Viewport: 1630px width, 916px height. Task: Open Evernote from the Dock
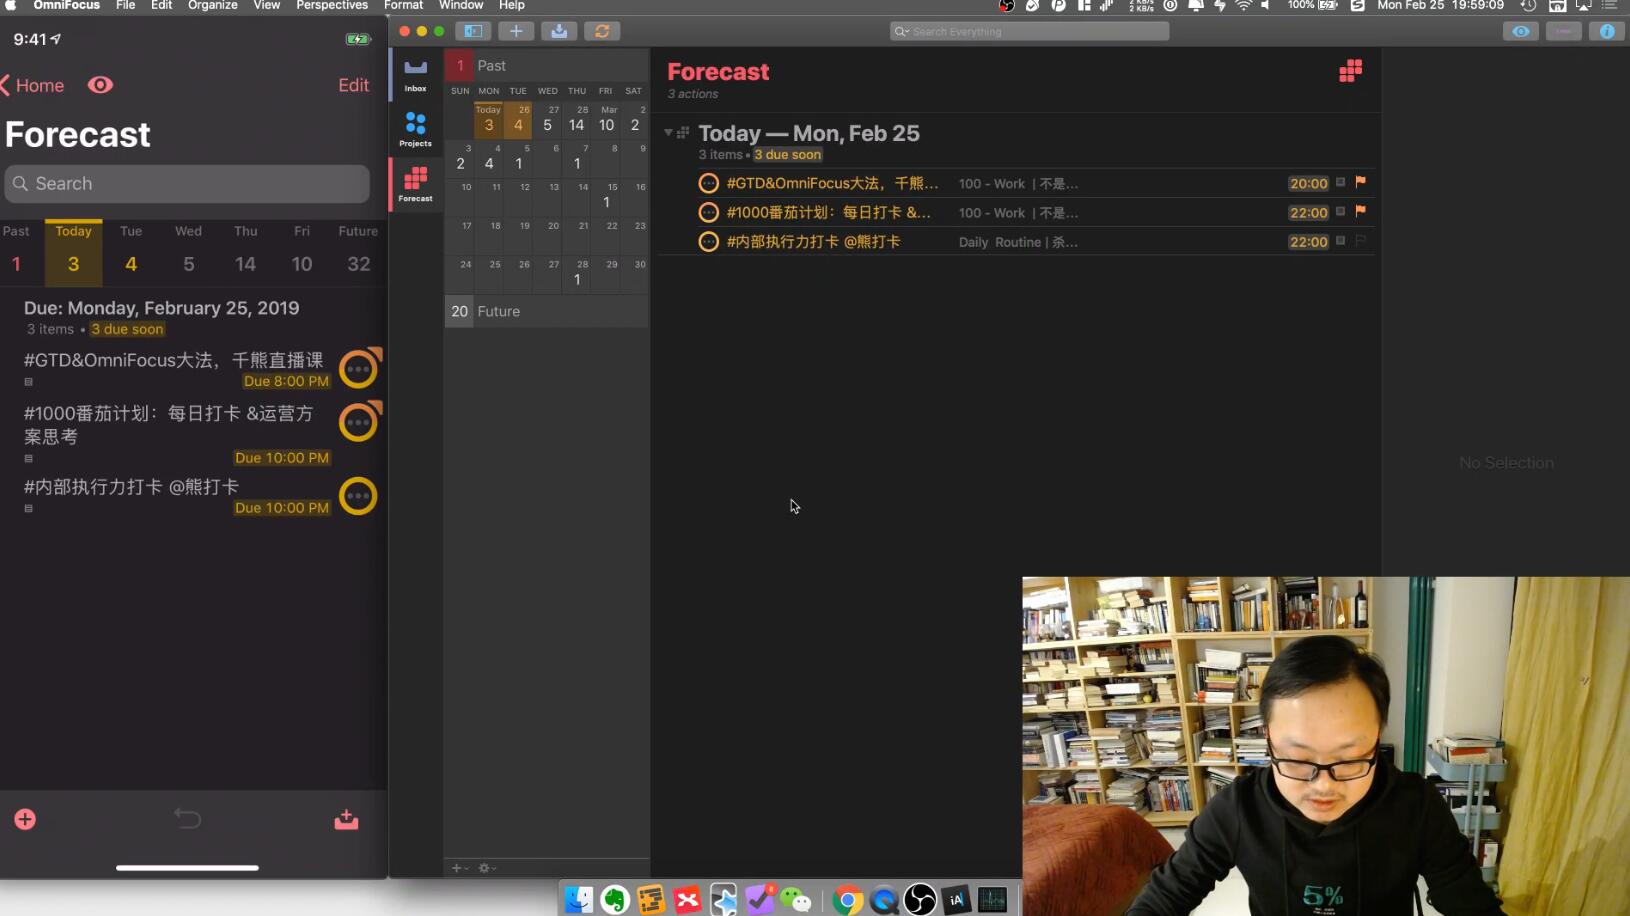tap(614, 900)
